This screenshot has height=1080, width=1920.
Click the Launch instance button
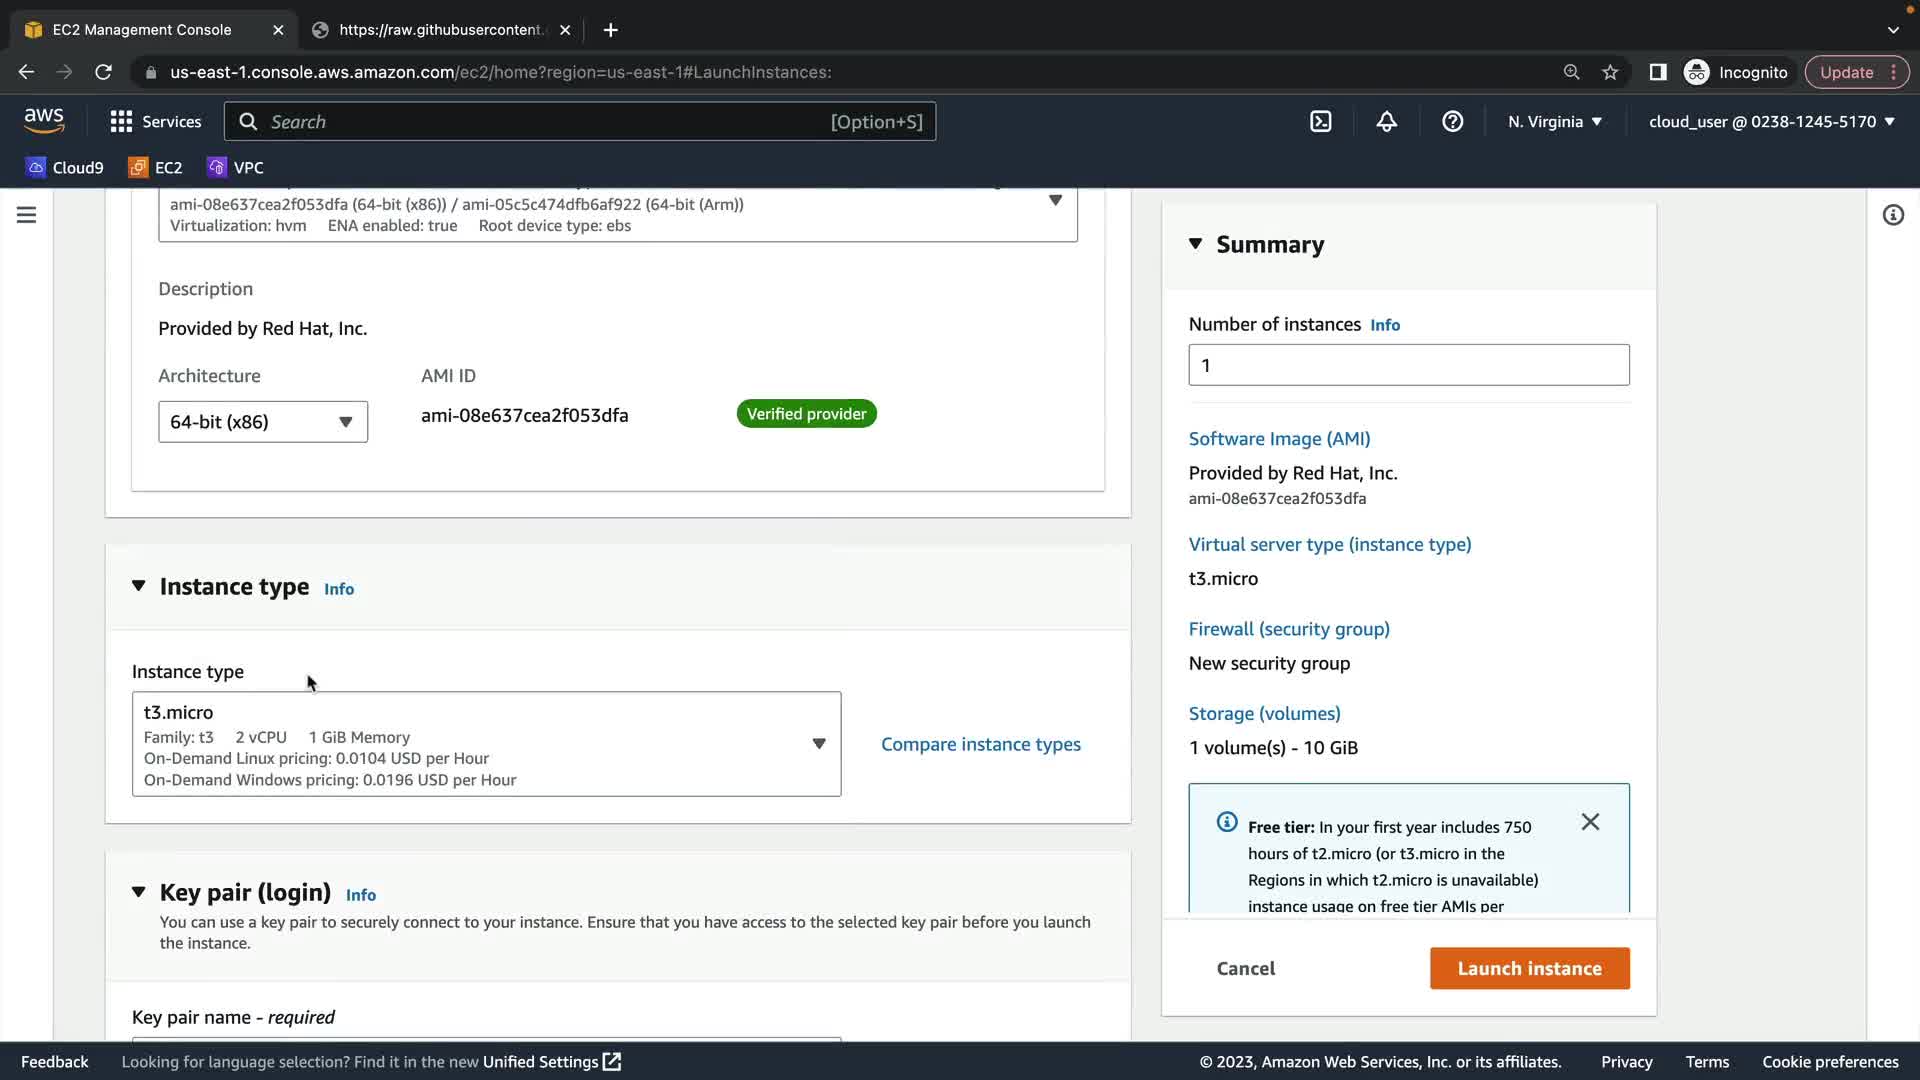(1529, 968)
